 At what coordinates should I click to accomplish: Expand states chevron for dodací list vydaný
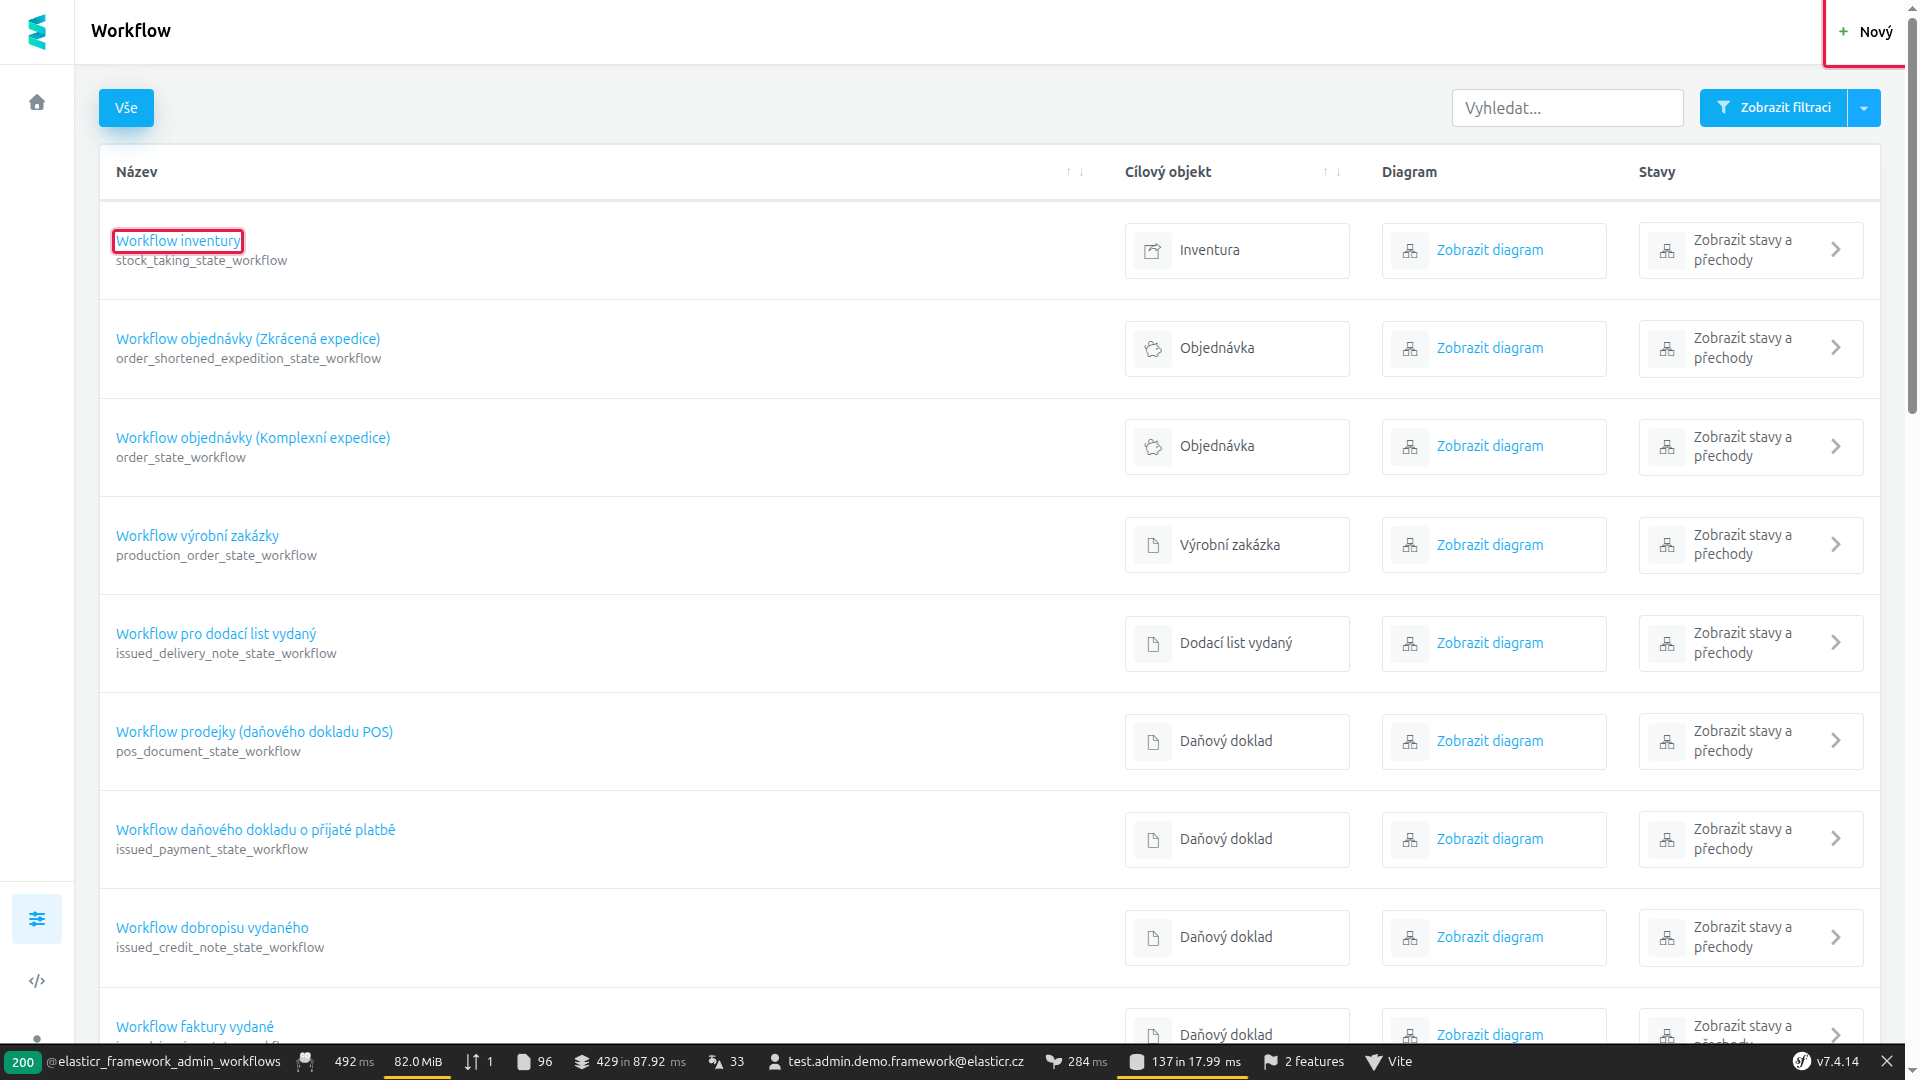coord(1836,643)
